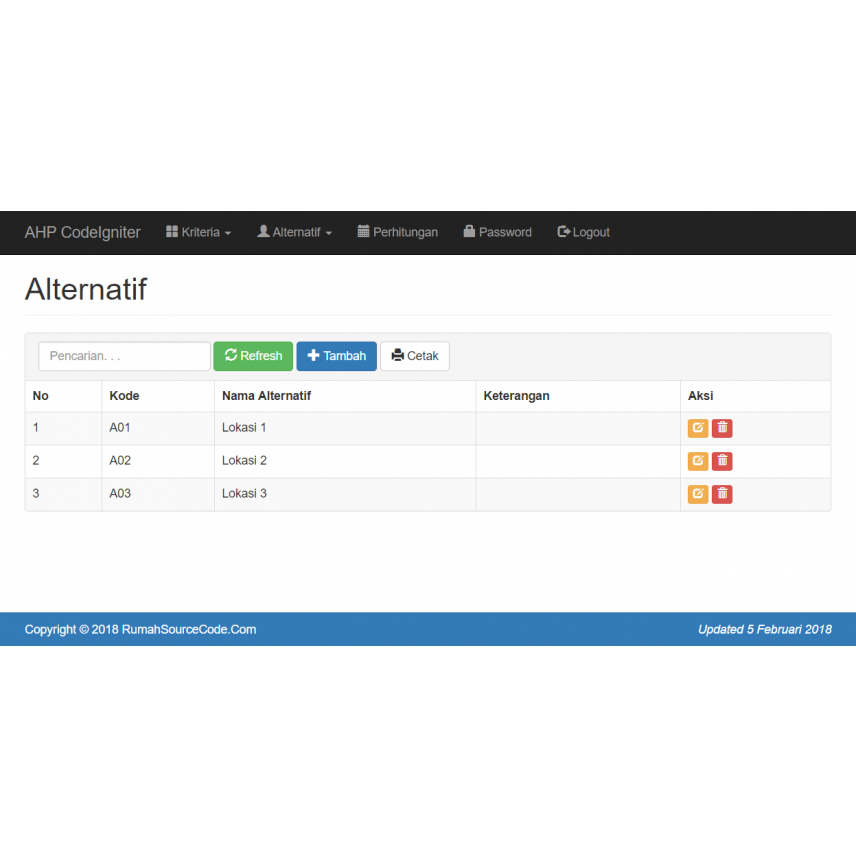Viewport: 856px width, 856px height.
Task: Click inside the Pencarian search field
Action: pyautogui.click(x=123, y=355)
